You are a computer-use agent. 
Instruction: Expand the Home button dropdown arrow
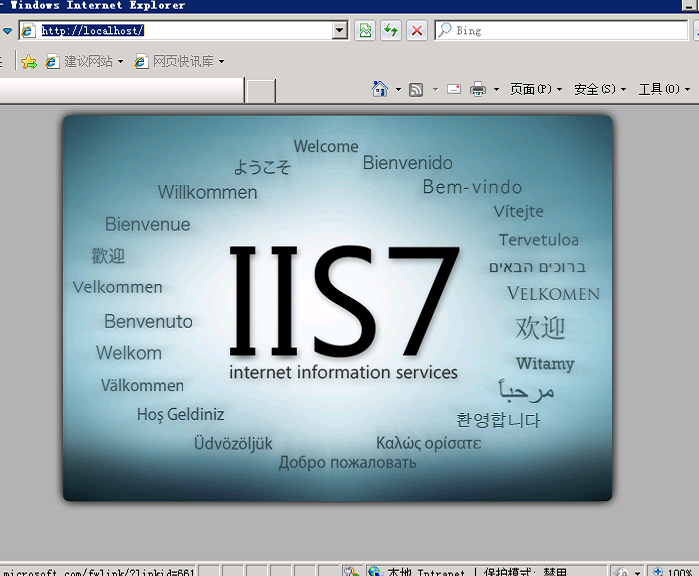(398, 90)
